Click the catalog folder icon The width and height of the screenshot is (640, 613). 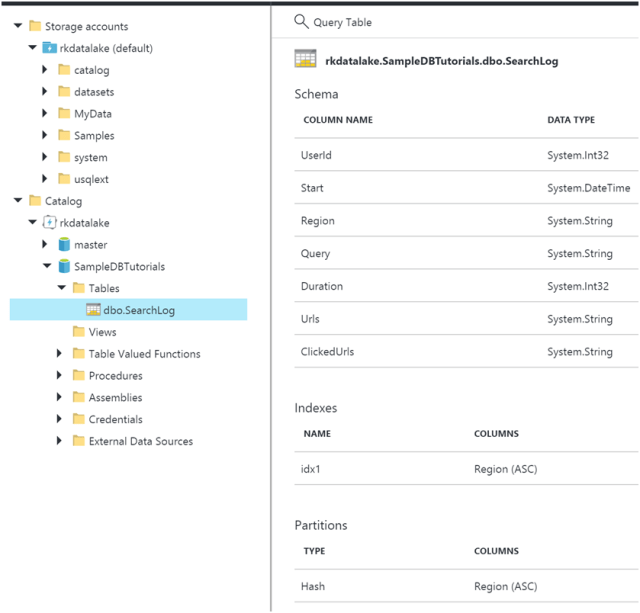(x=64, y=69)
